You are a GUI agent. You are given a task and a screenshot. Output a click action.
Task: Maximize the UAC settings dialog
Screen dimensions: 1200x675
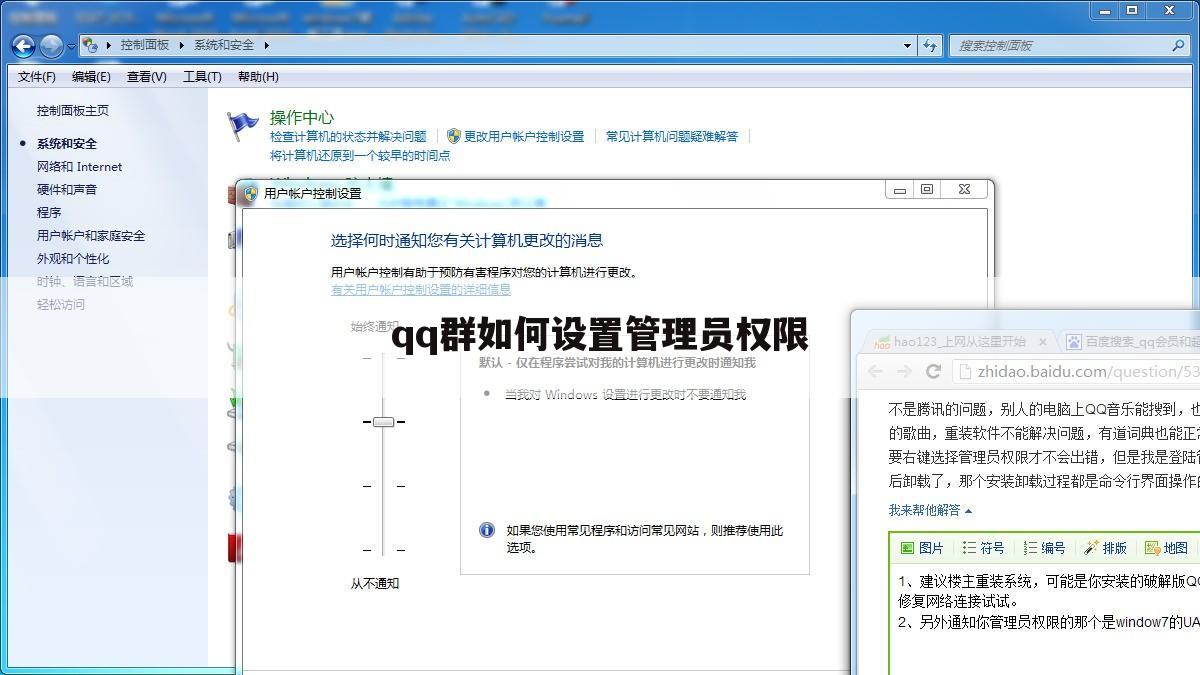(x=927, y=190)
